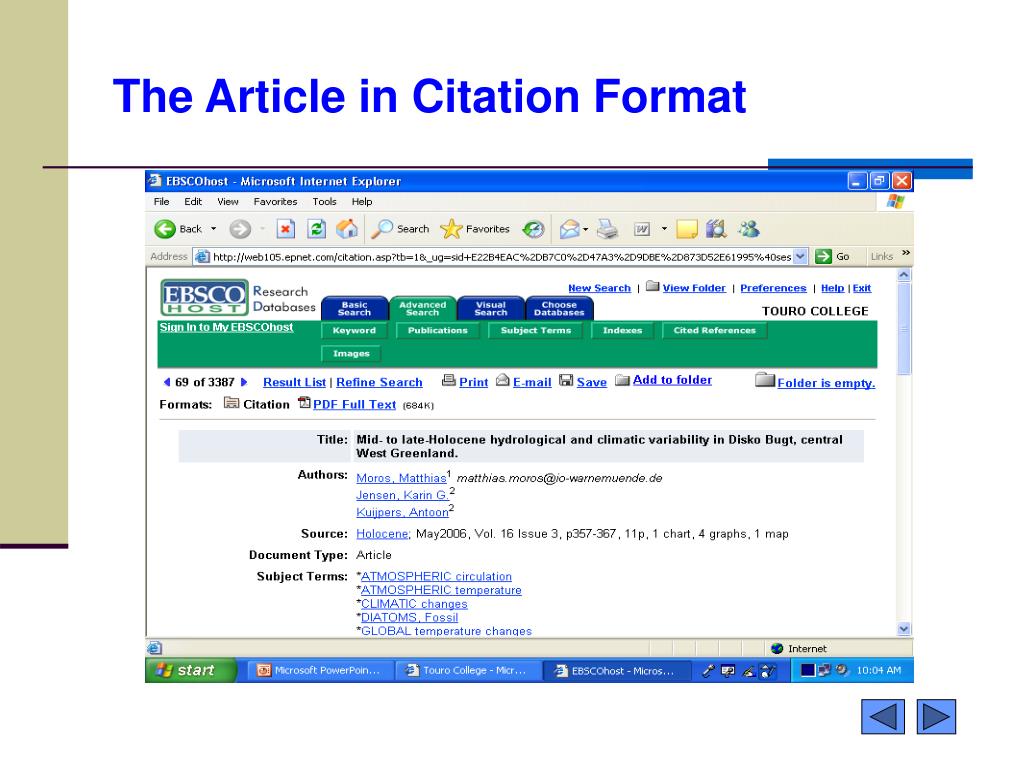The image size is (1024, 768).
Task: Switch to the Choose Databases tab
Action: coord(559,308)
